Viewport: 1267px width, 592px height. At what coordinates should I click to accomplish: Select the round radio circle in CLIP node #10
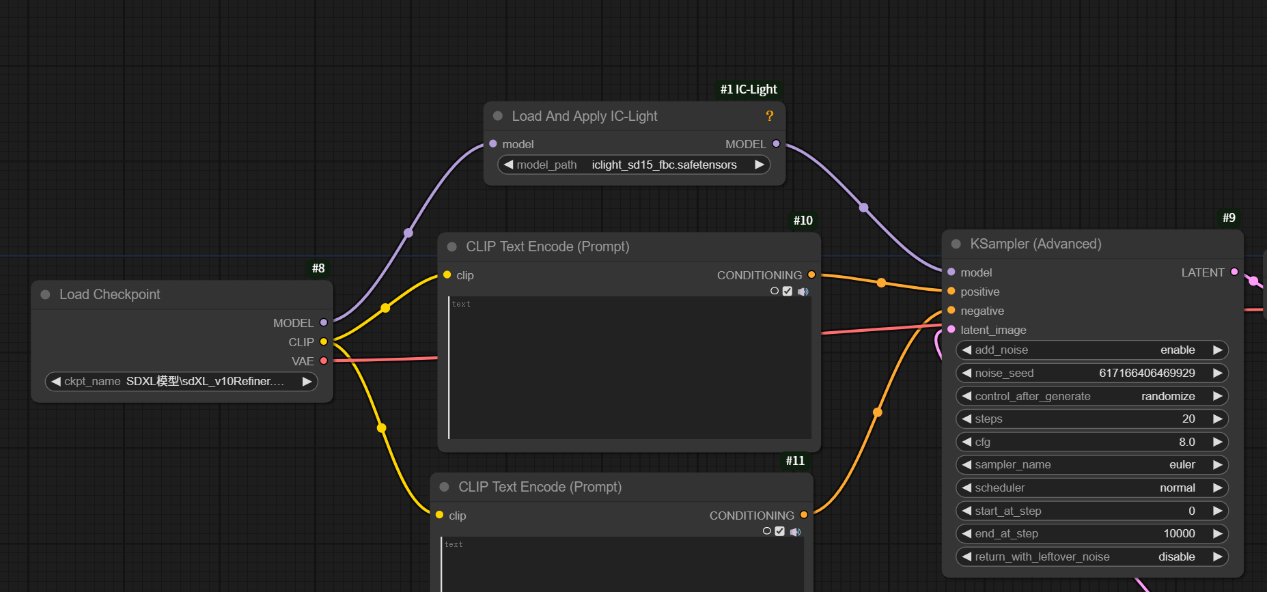point(774,292)
